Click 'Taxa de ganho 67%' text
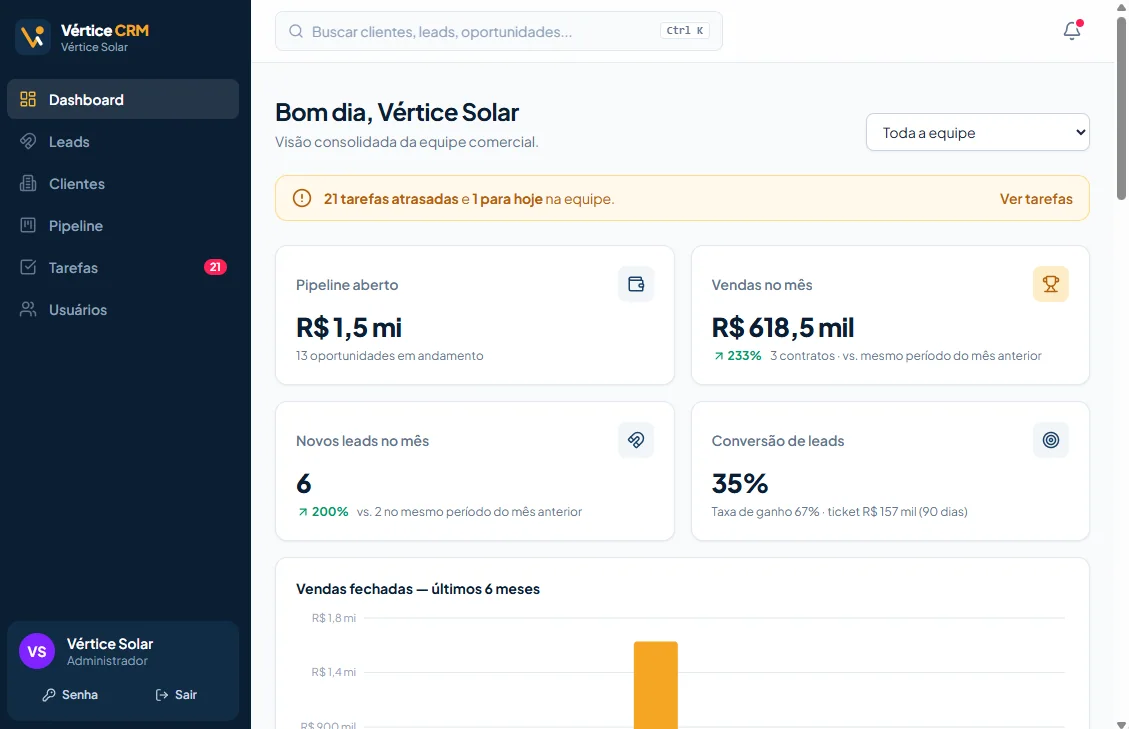1129x729 pixels. click(765, 512)
